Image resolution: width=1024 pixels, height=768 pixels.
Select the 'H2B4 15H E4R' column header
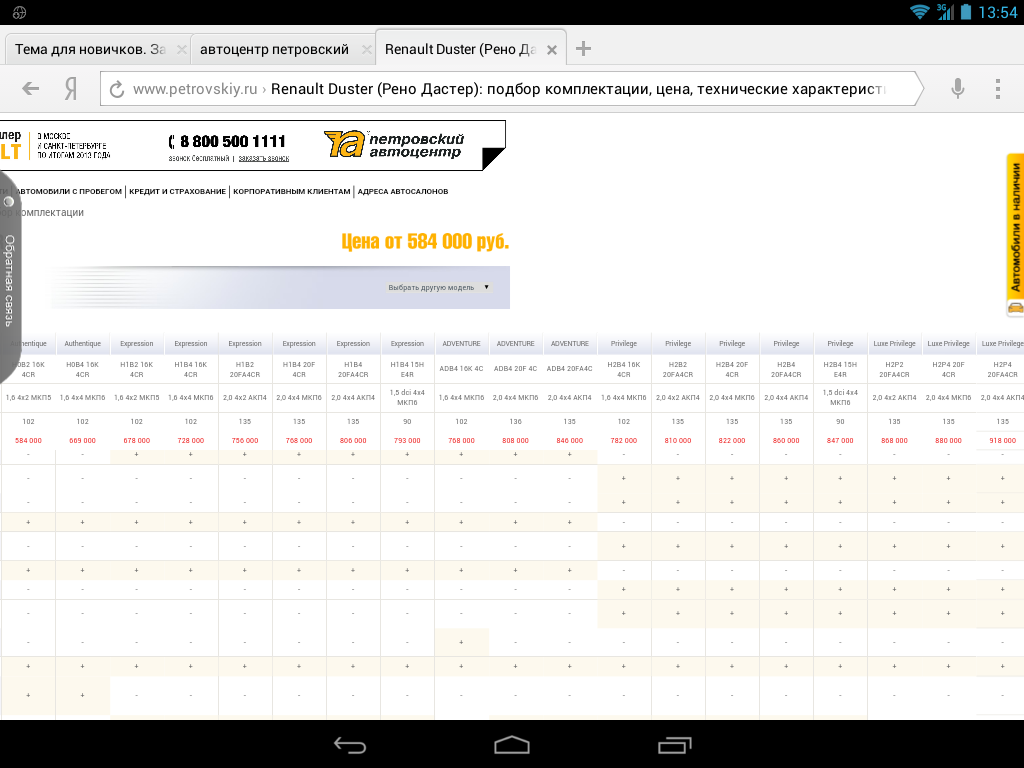840,370
